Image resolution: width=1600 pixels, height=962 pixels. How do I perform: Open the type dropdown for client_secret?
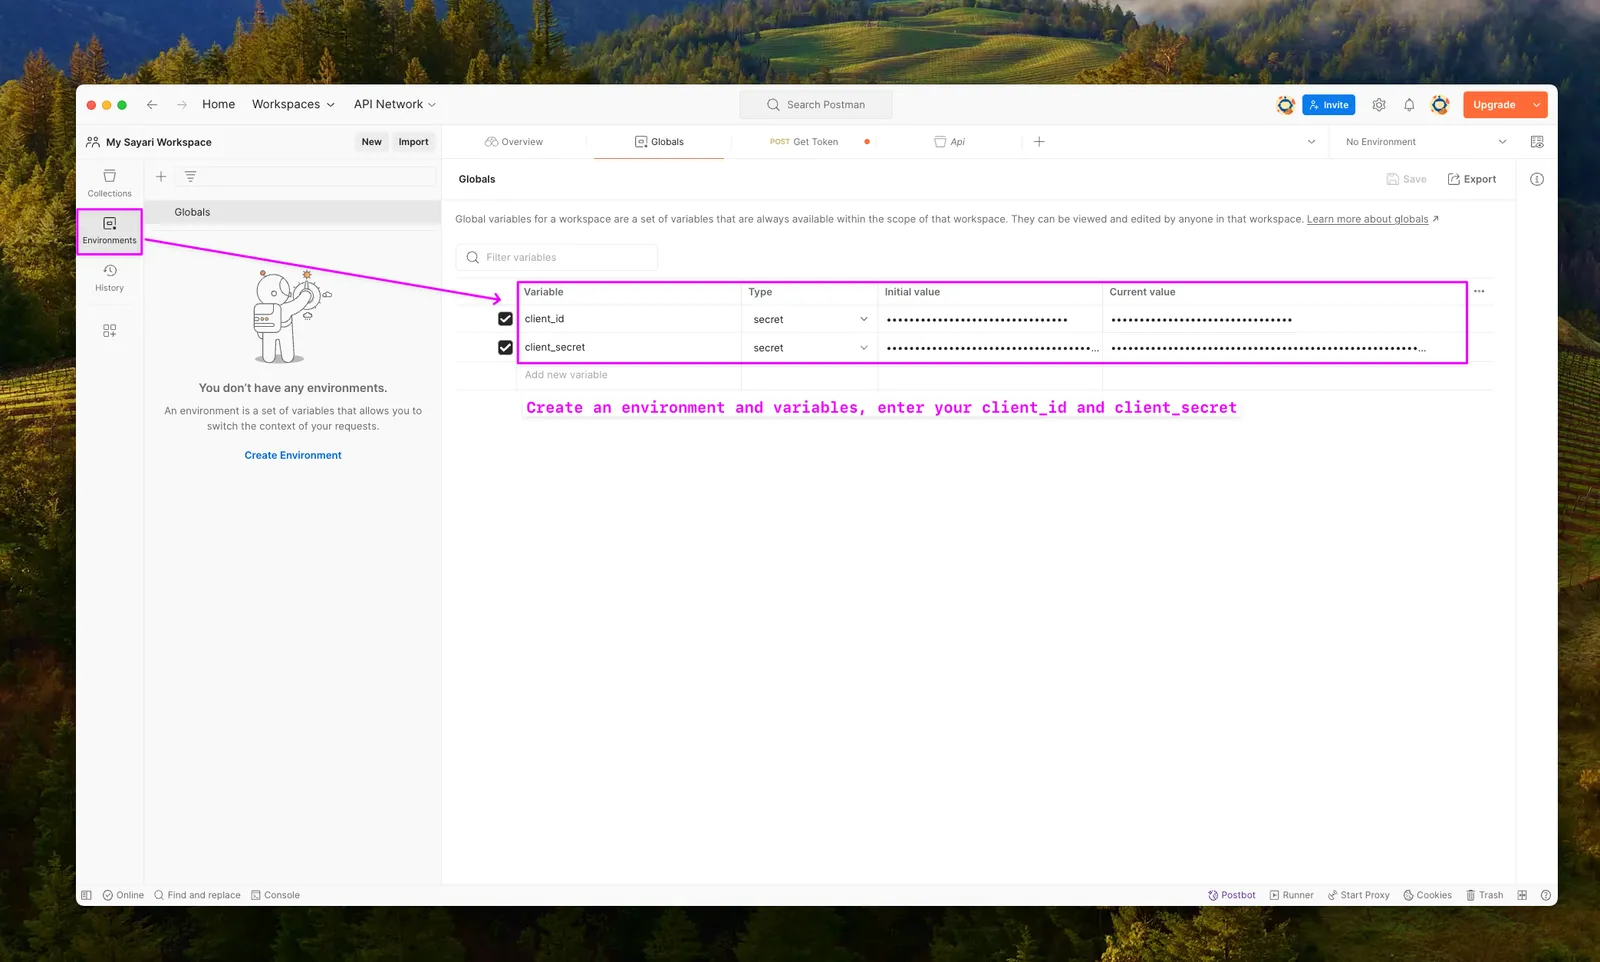point(809,347)
